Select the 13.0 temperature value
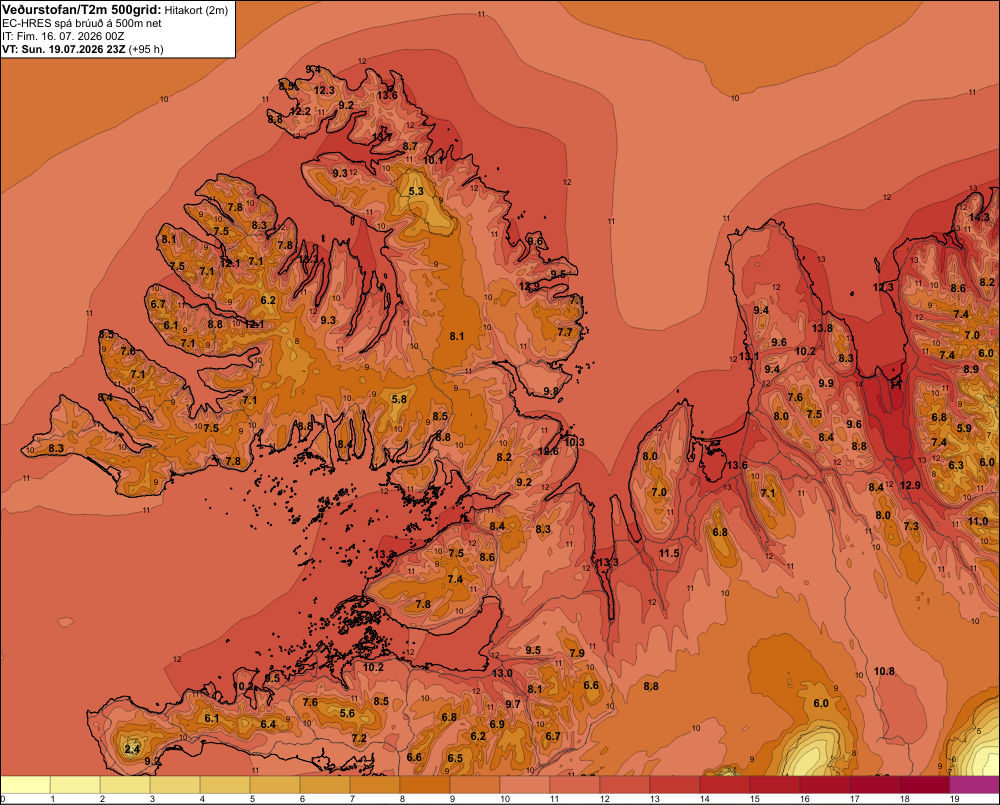1000x805 pixels. (x=502, y=673)
